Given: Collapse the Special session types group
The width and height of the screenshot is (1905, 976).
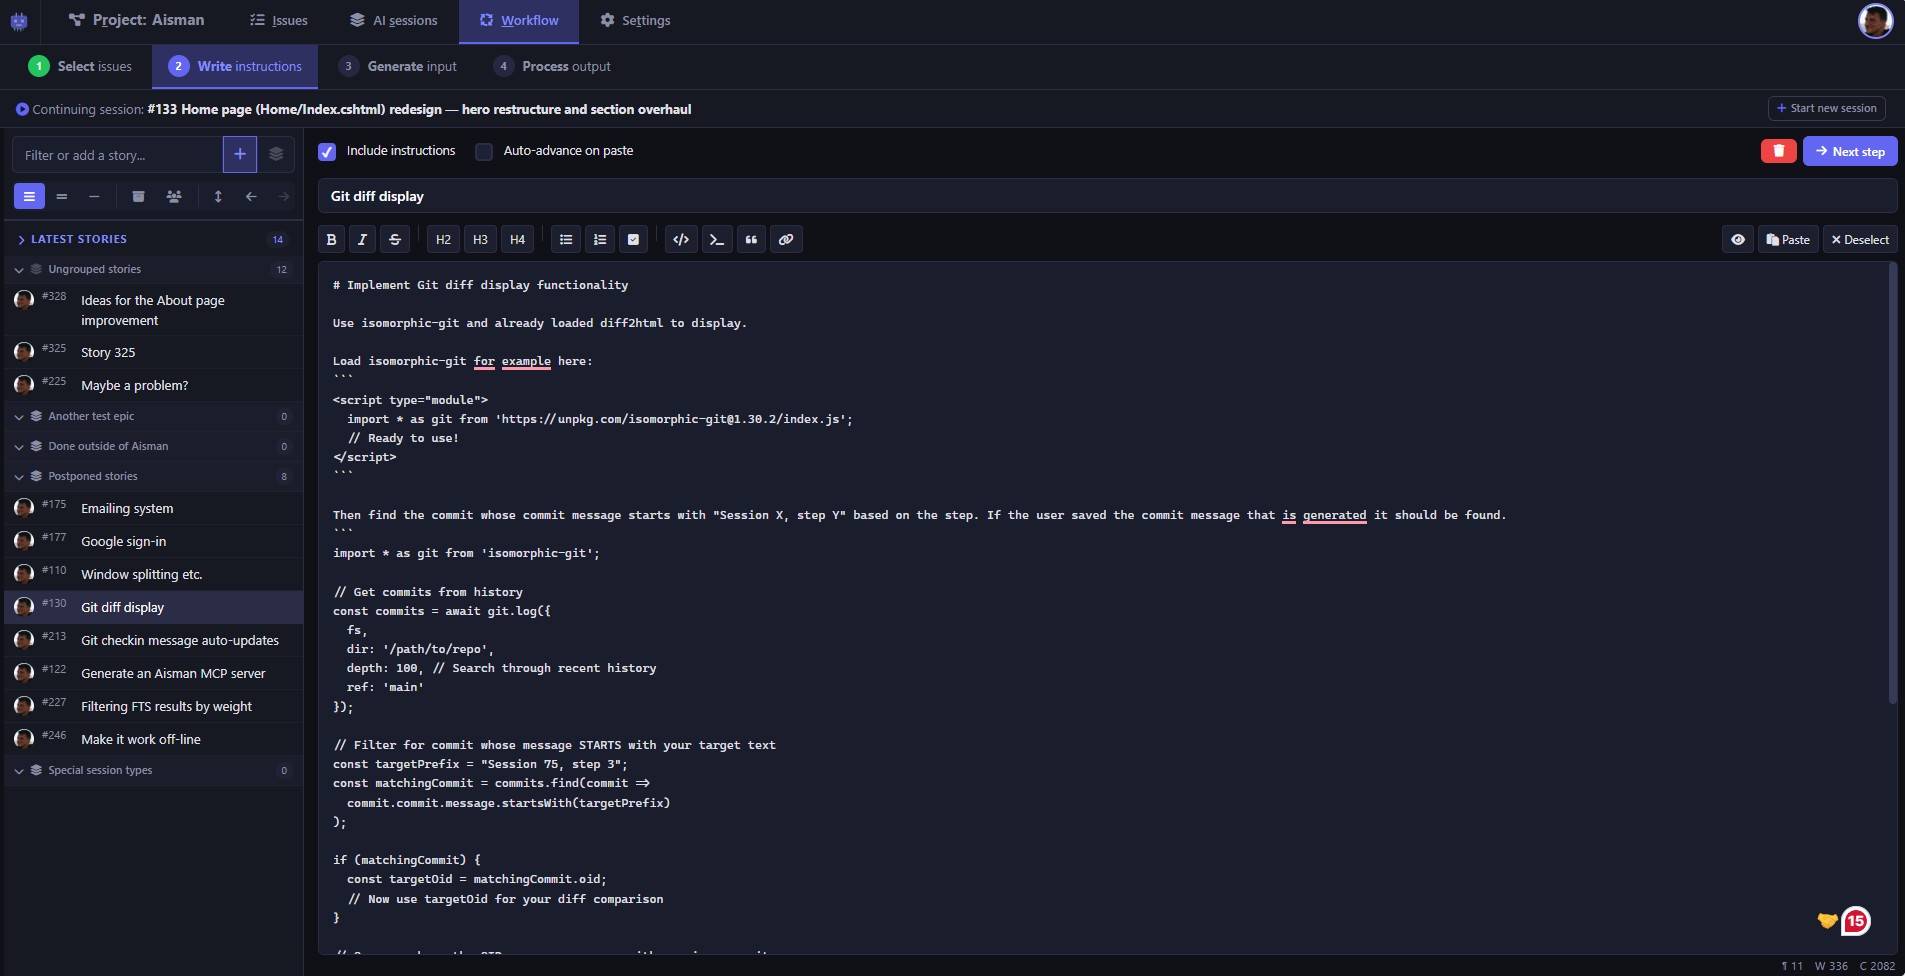Looking at the screenshot, I should [x=154, y=771].
